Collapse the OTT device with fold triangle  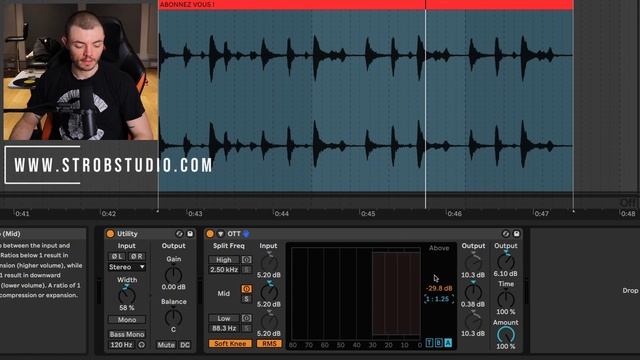(x=221, y=234)
